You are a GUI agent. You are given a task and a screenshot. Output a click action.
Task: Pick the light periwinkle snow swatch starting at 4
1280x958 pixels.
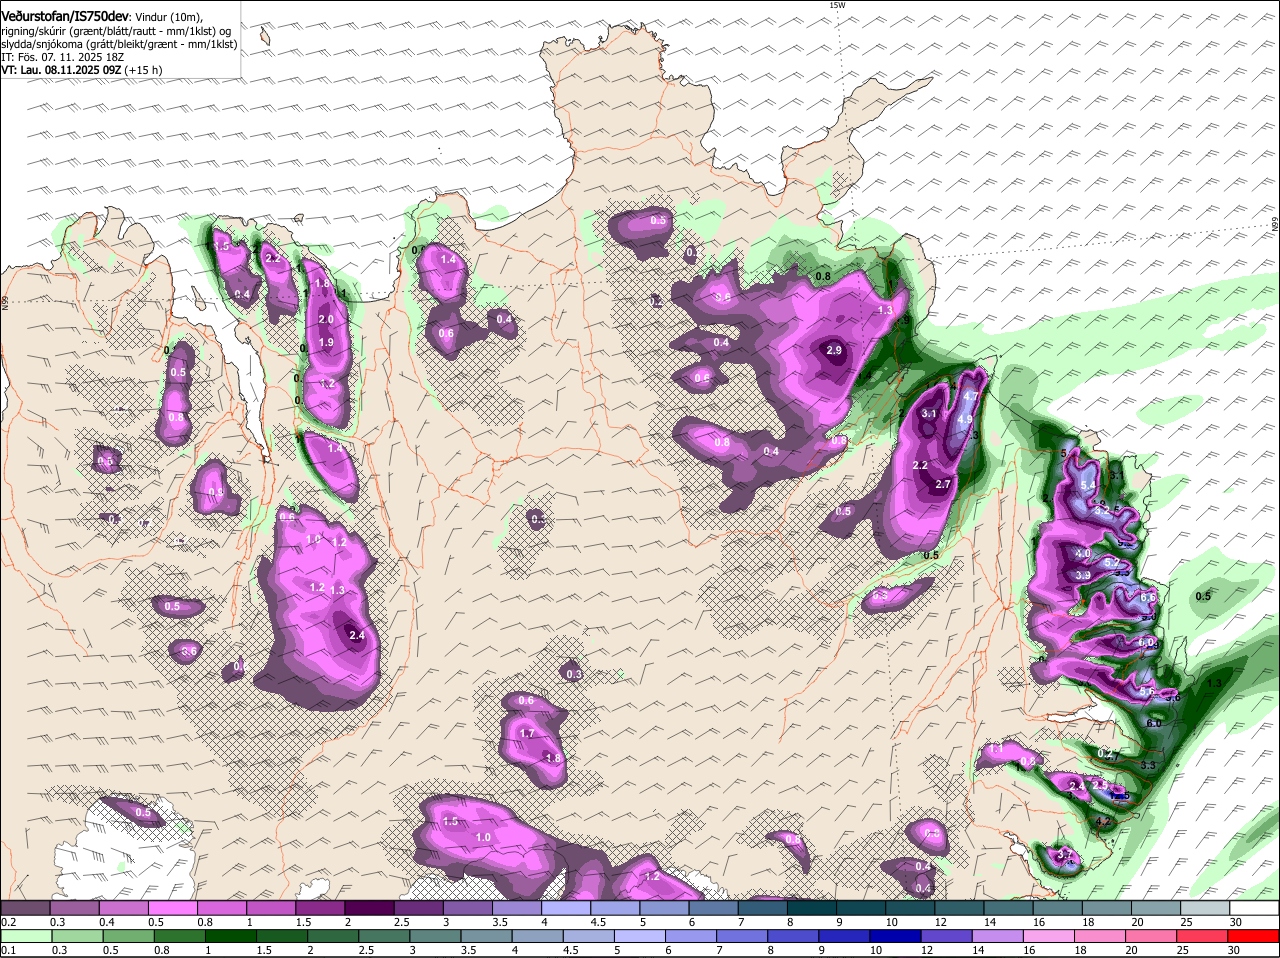pos(566,907)
